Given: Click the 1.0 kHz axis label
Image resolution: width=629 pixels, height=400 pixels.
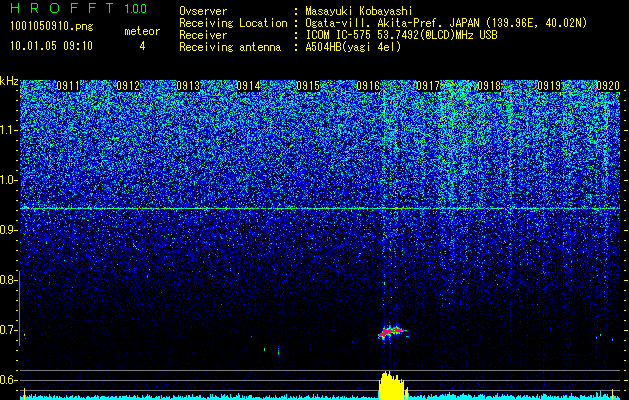Looking at the screenshot, I should tap(8, 180).
